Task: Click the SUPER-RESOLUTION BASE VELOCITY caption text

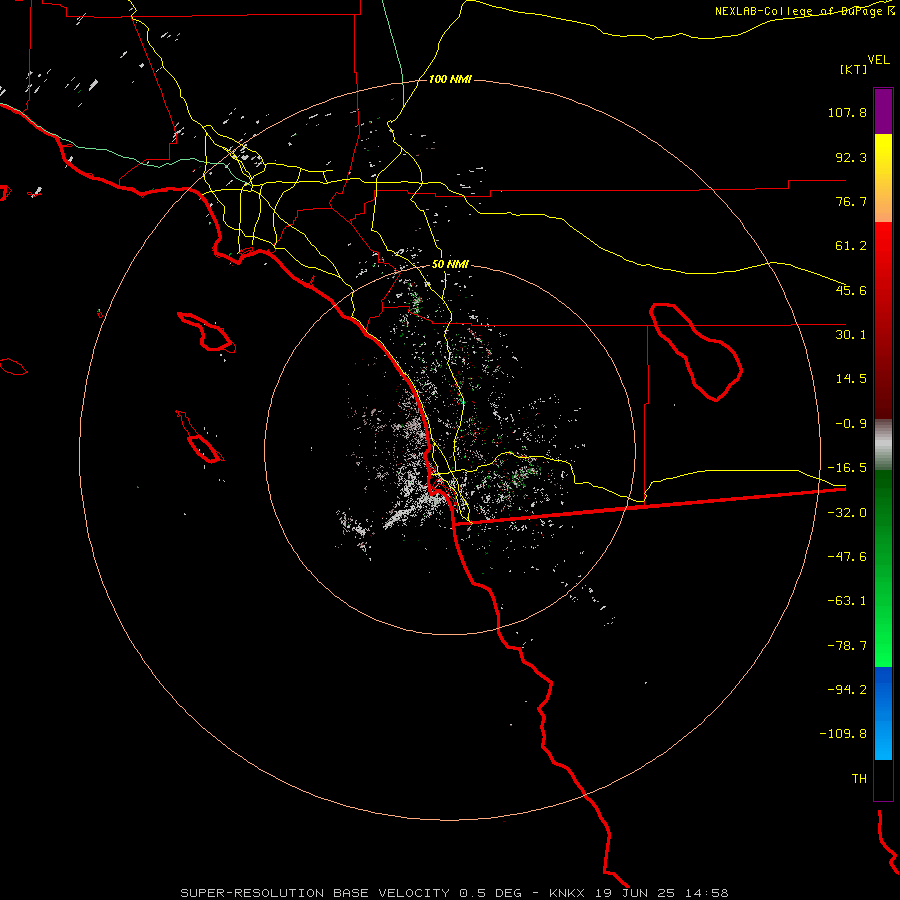Action: (315, 893)
